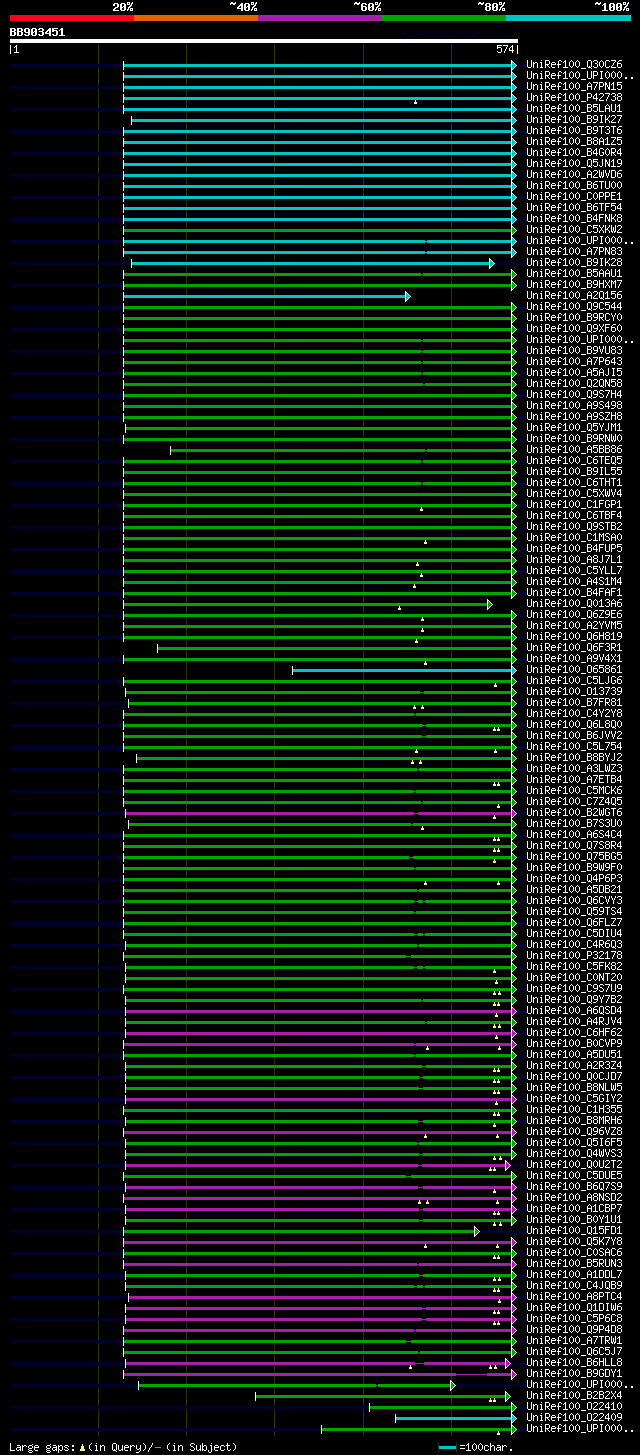Click the UniRef100_A7PN83 label
This screenshot has height=1455, width=640.
pyautogui.click(x=574, y=251)
